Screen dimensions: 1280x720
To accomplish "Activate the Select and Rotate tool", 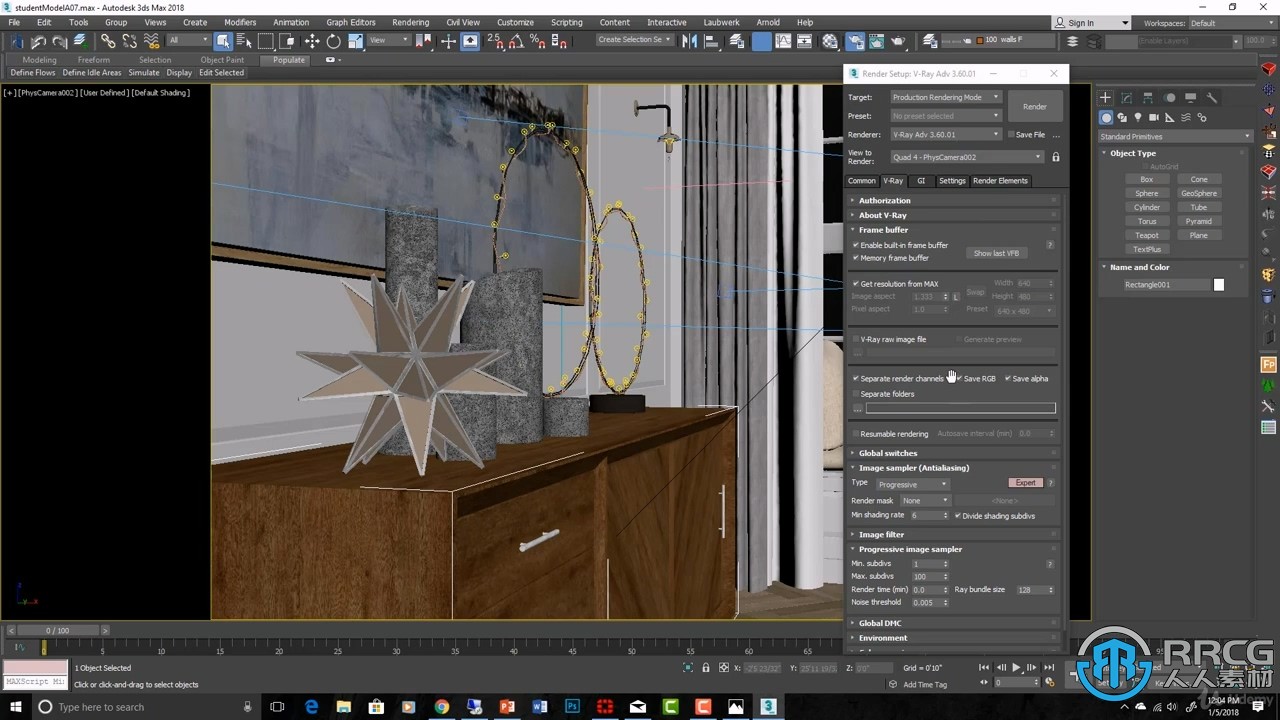I will click(x=334, y=41).
